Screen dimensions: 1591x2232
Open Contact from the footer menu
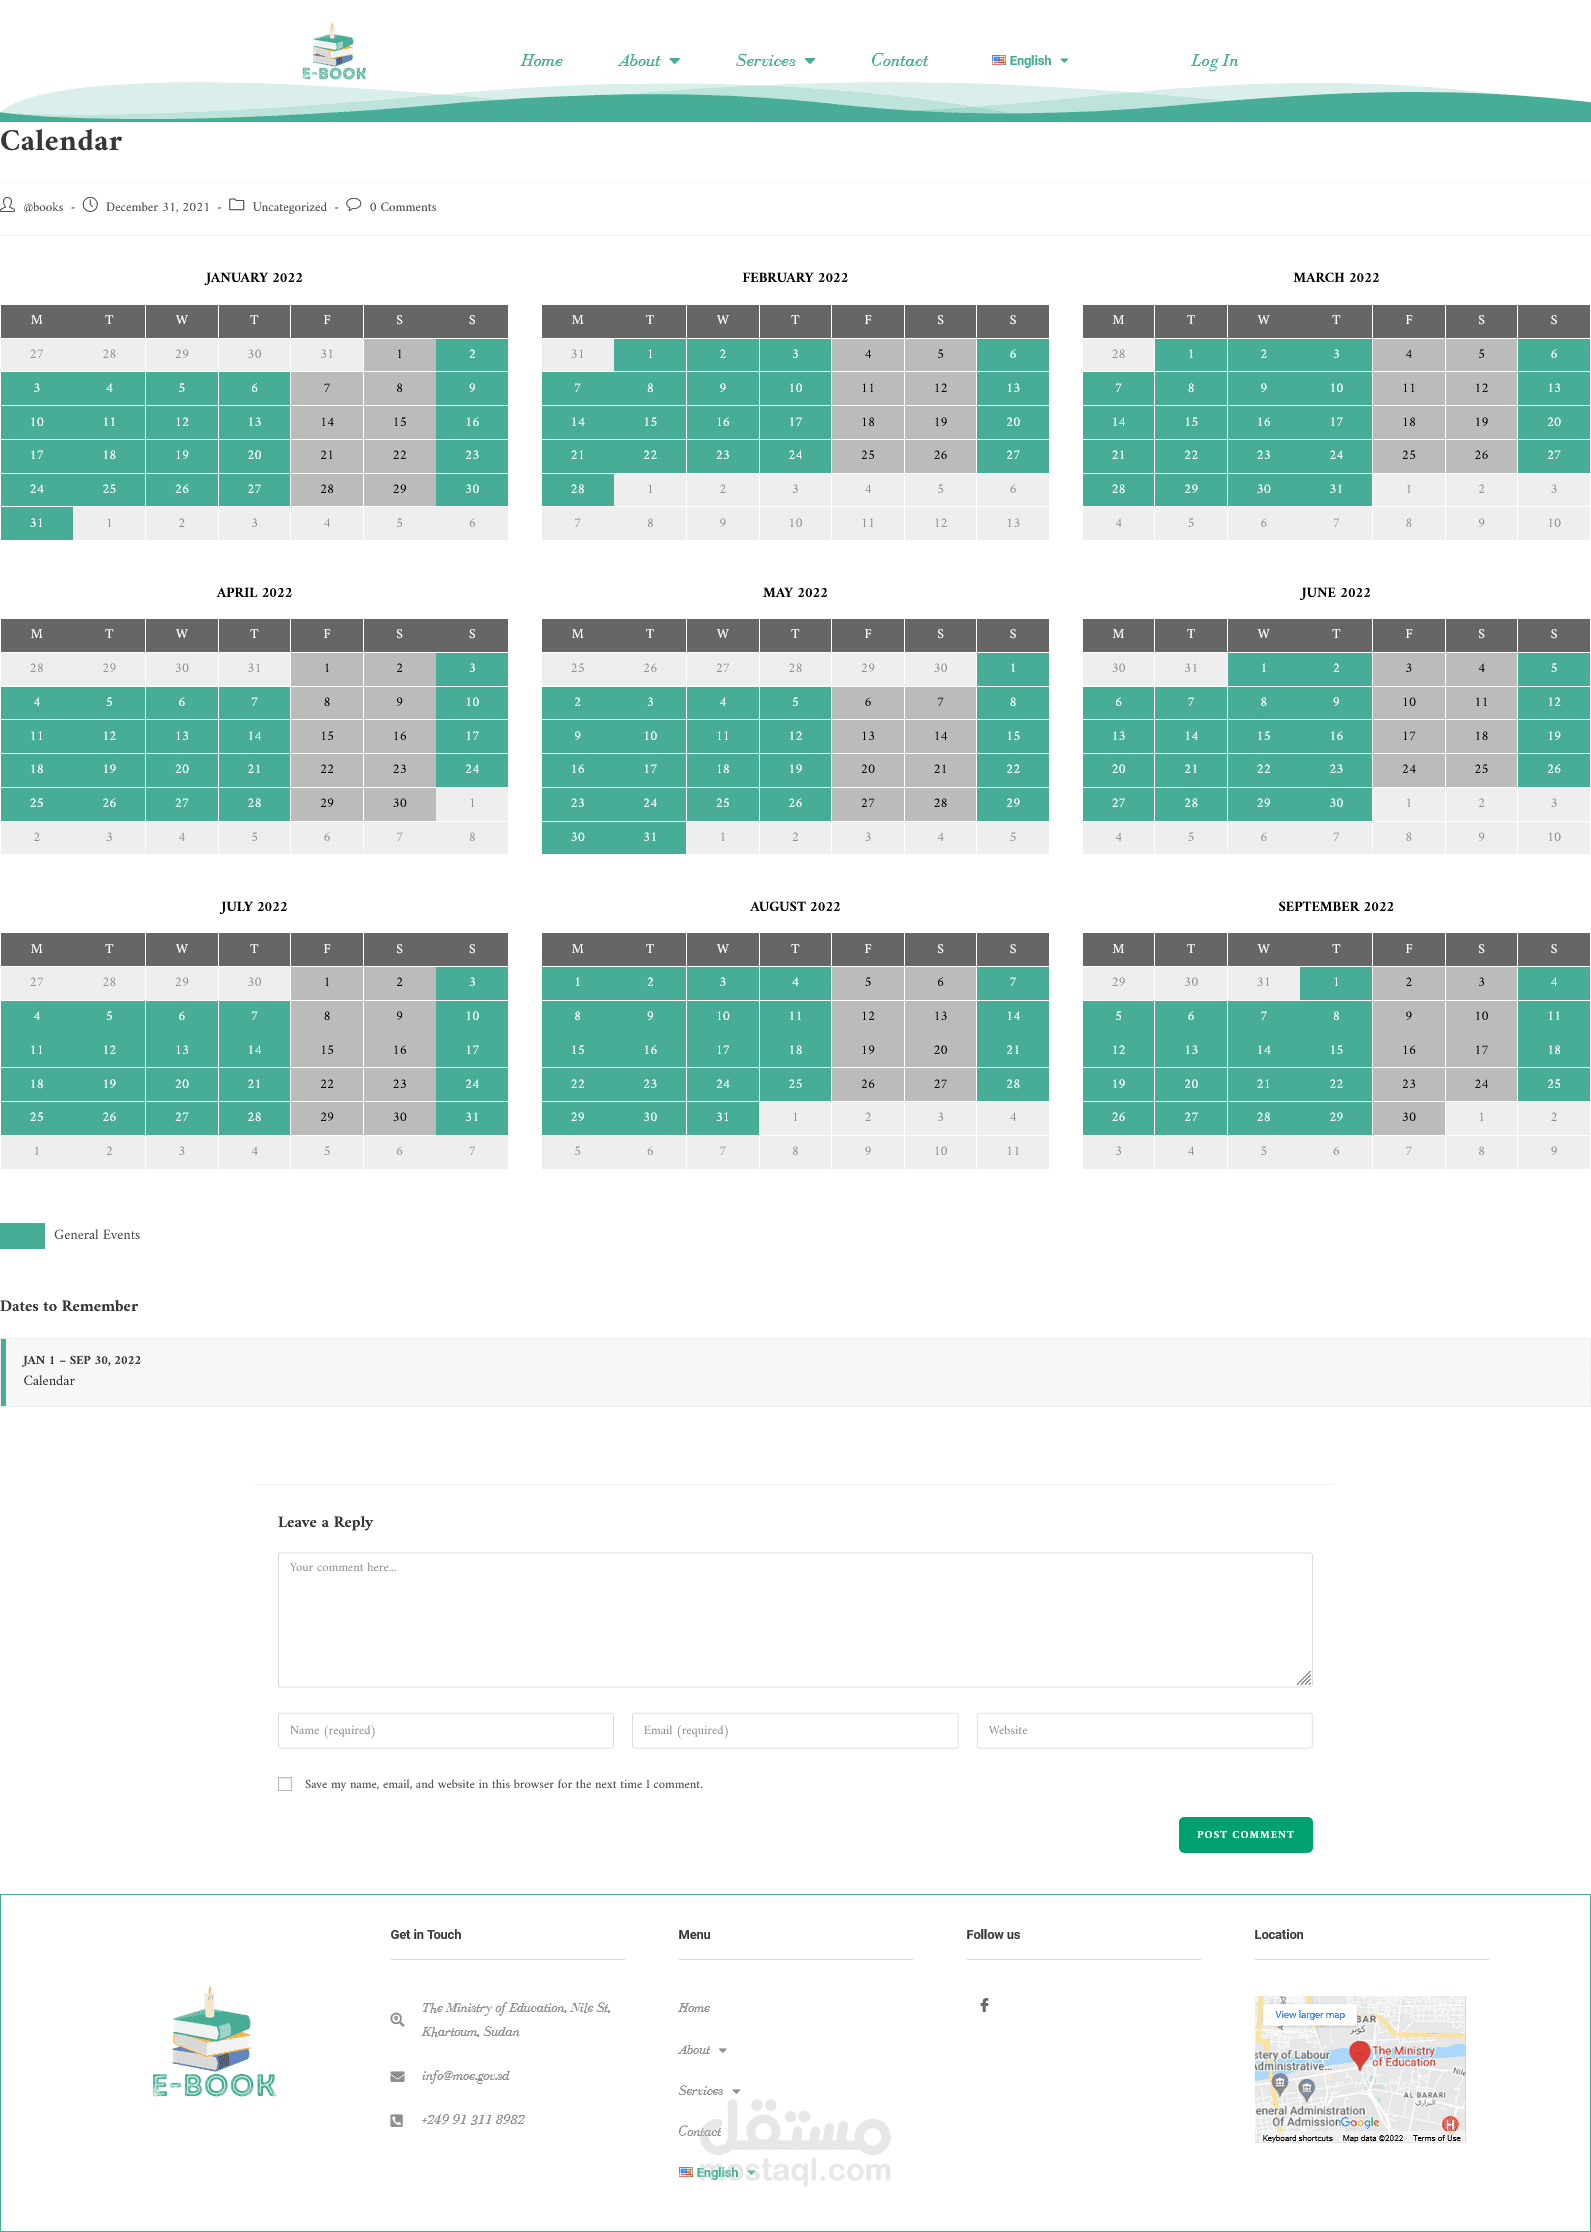click(x=699, y=2132)
